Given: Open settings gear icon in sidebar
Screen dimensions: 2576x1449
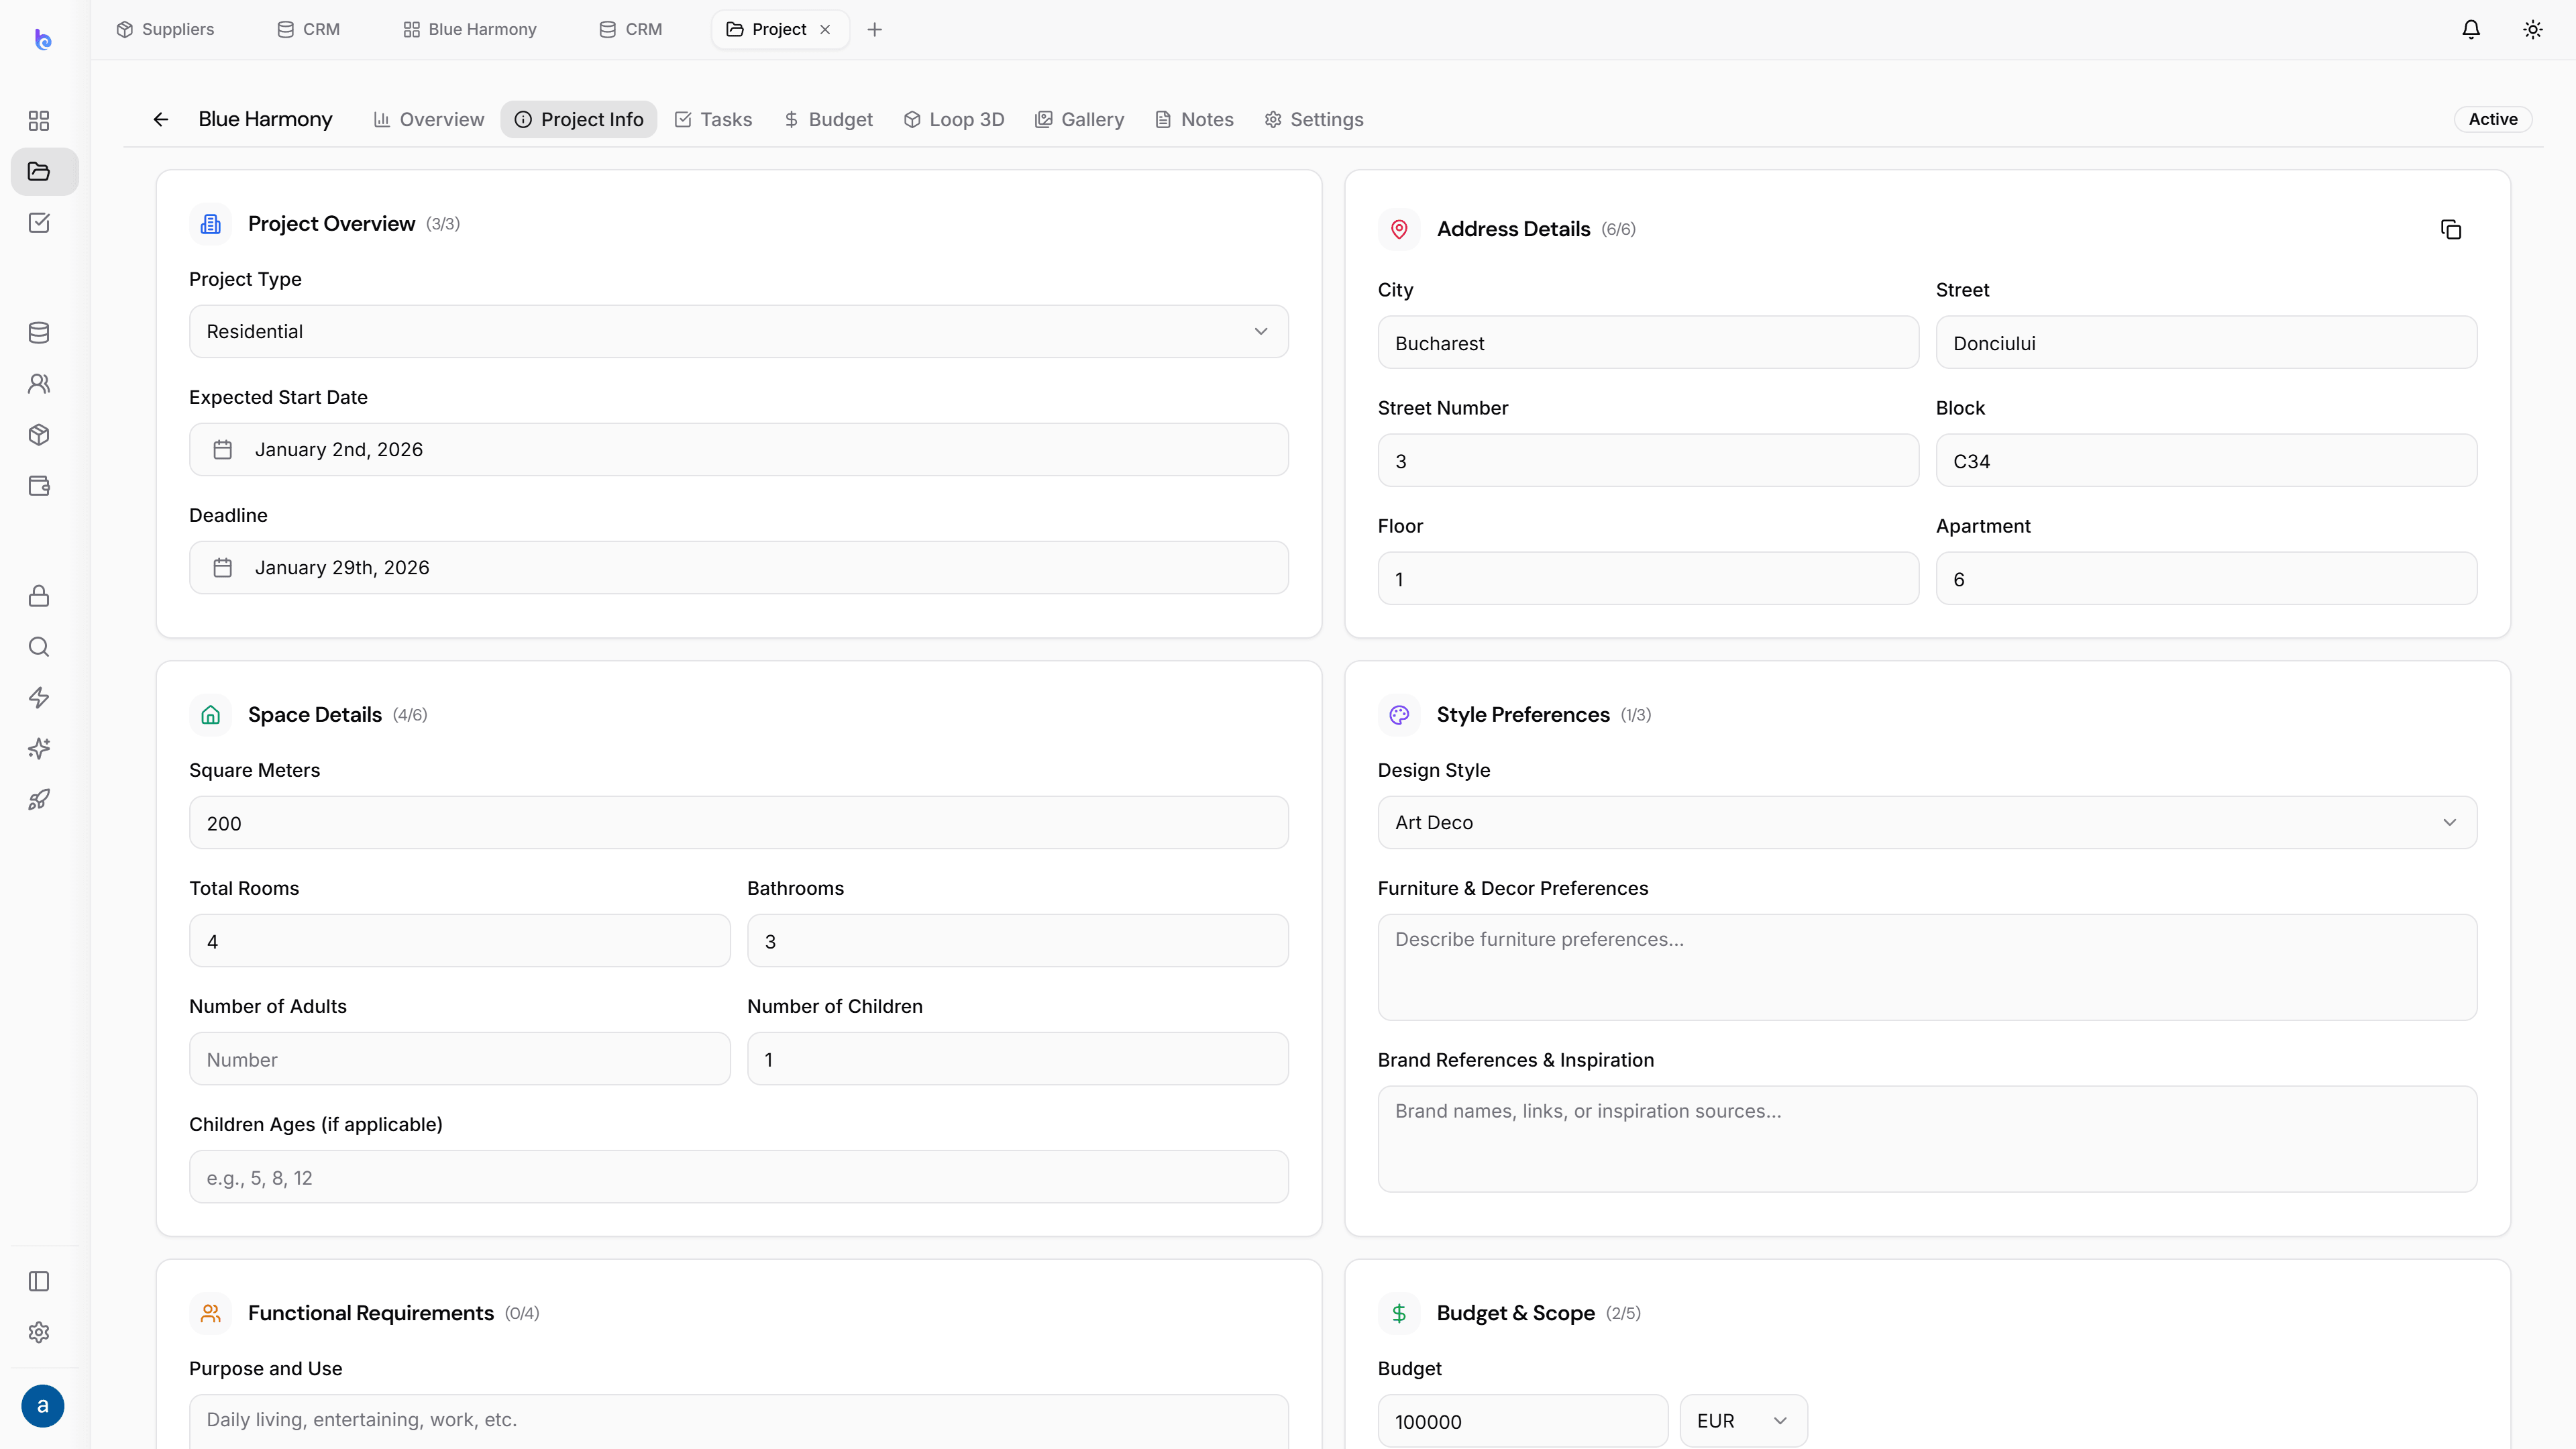Looking at the screenshot, I should (39, 1333).
